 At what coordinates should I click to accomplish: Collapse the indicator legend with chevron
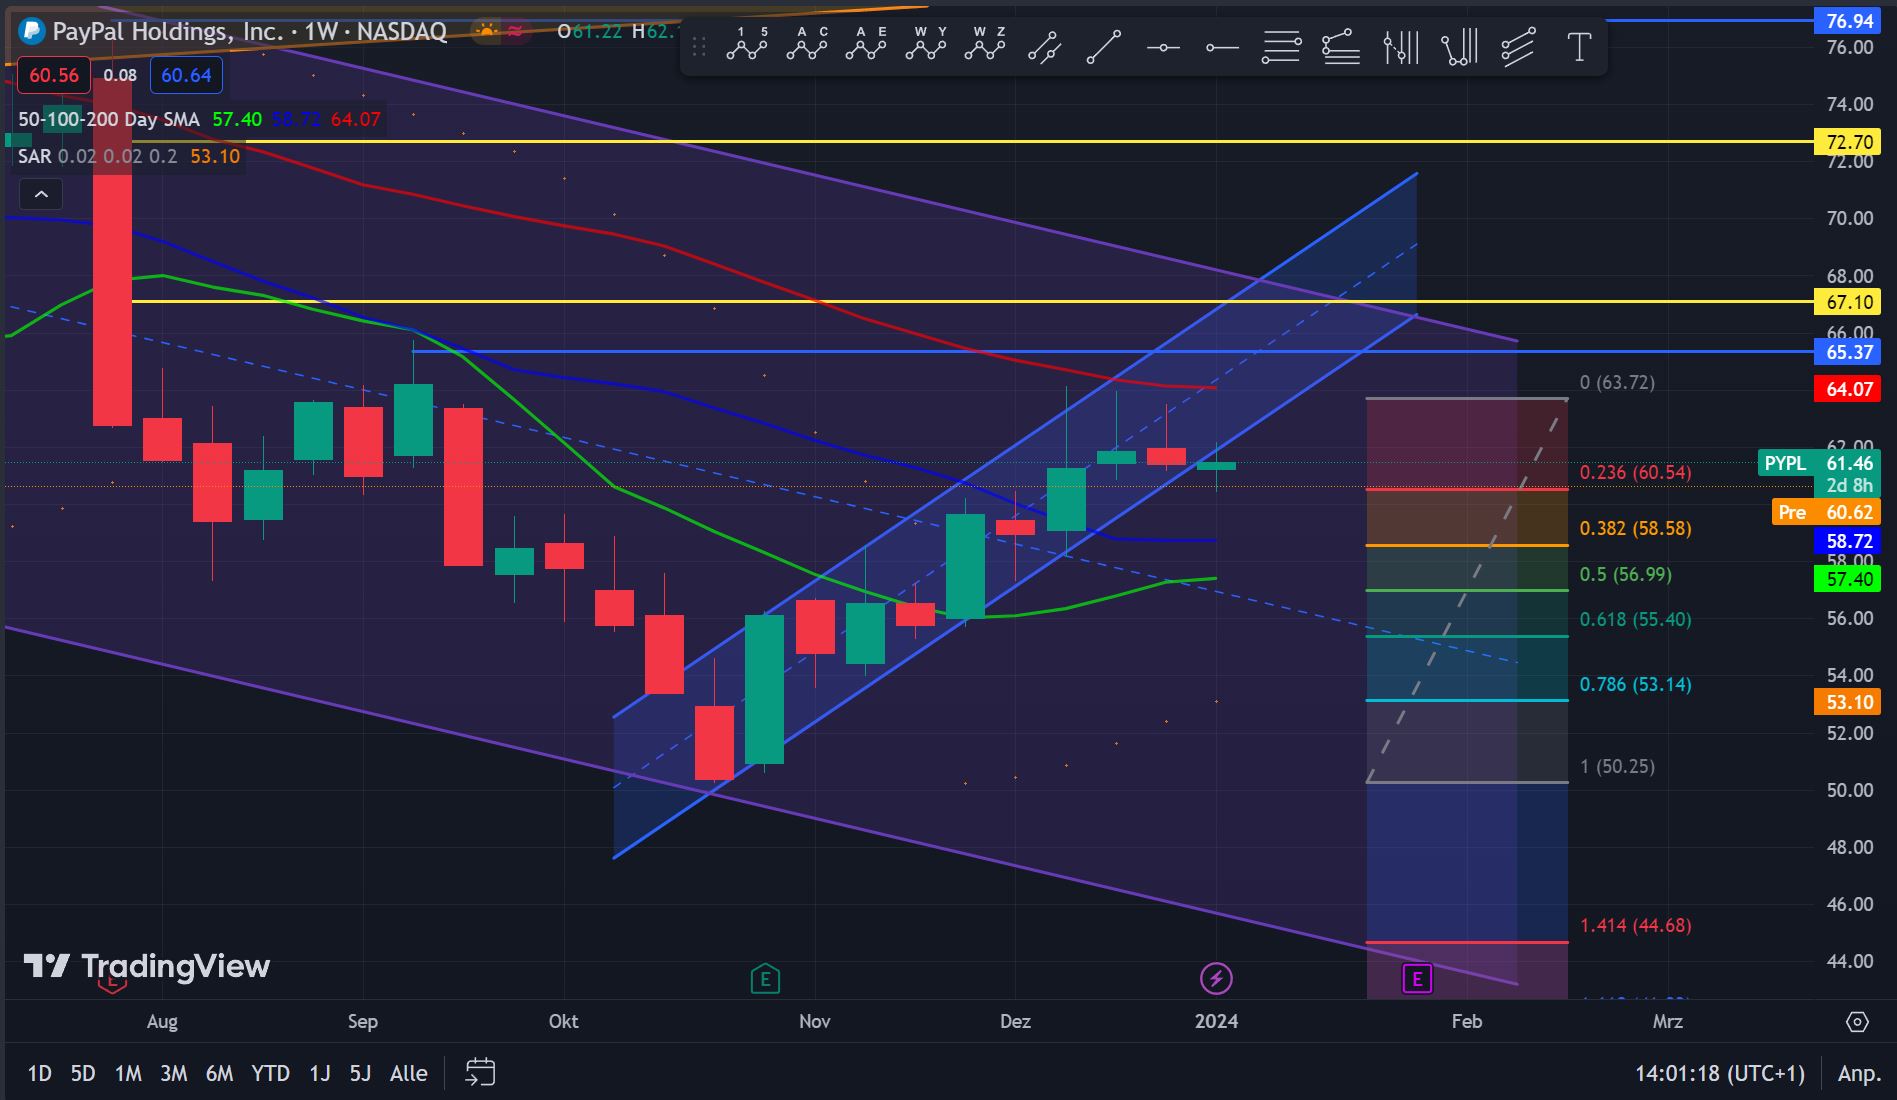(41, 194)
